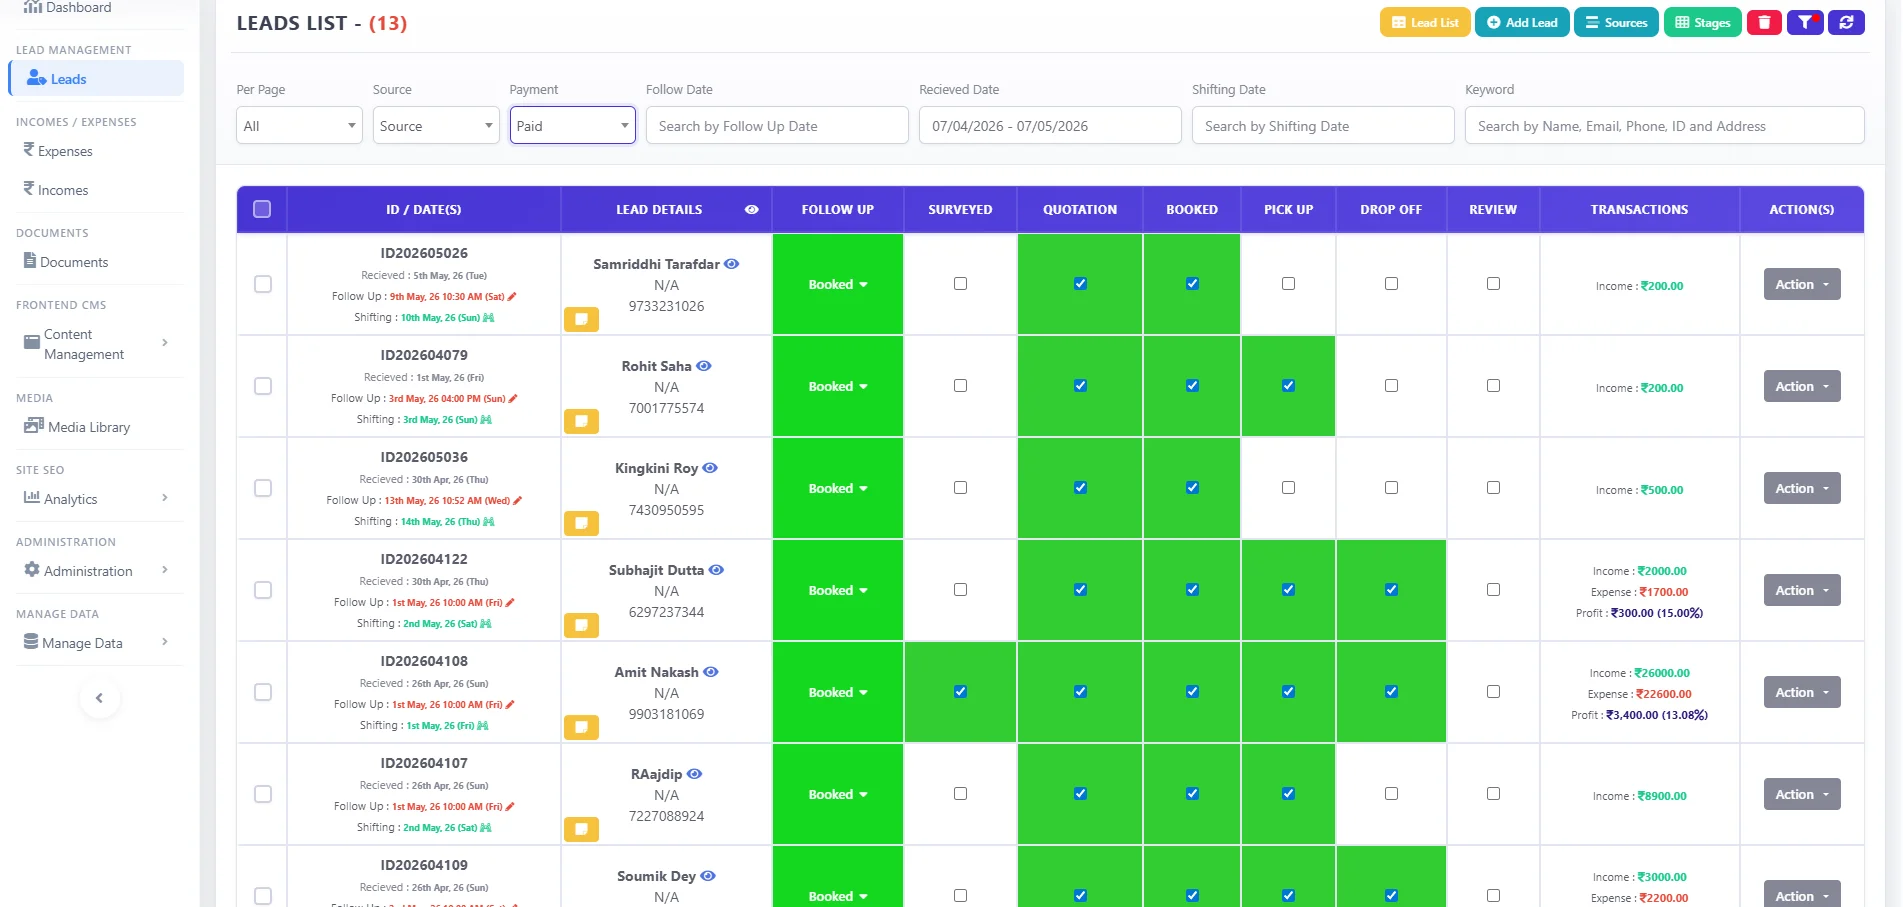Open Documents in the sidebar
1903x907 pixels.
click(x=66, y=262)
